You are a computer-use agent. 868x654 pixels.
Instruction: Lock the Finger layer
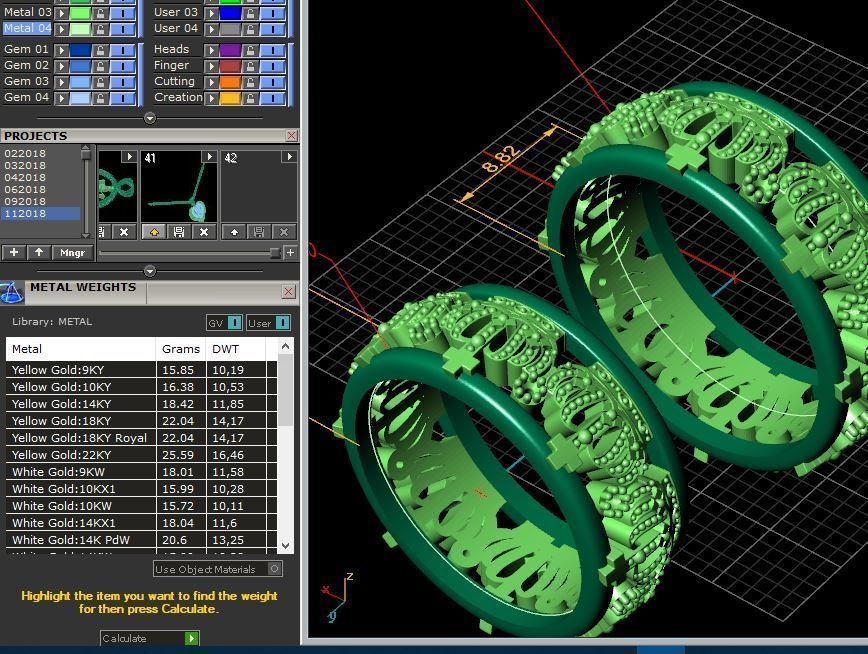[x=250, y=66]
